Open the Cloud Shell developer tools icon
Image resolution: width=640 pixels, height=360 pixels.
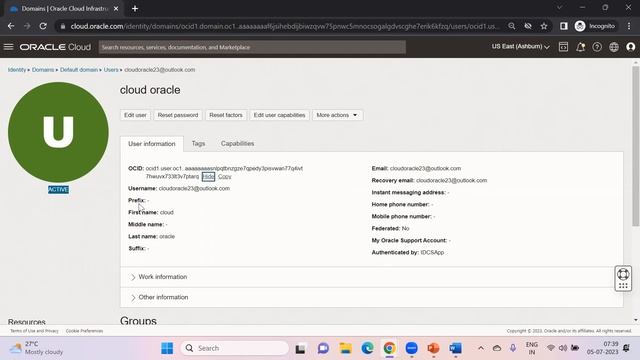563,47
